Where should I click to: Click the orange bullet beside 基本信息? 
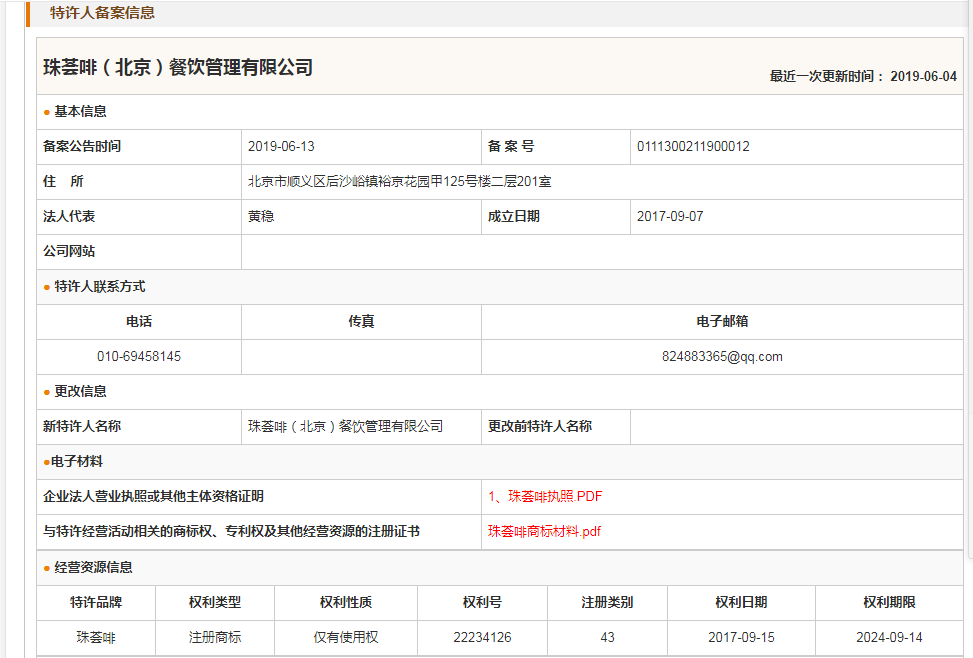pos(47,112)
